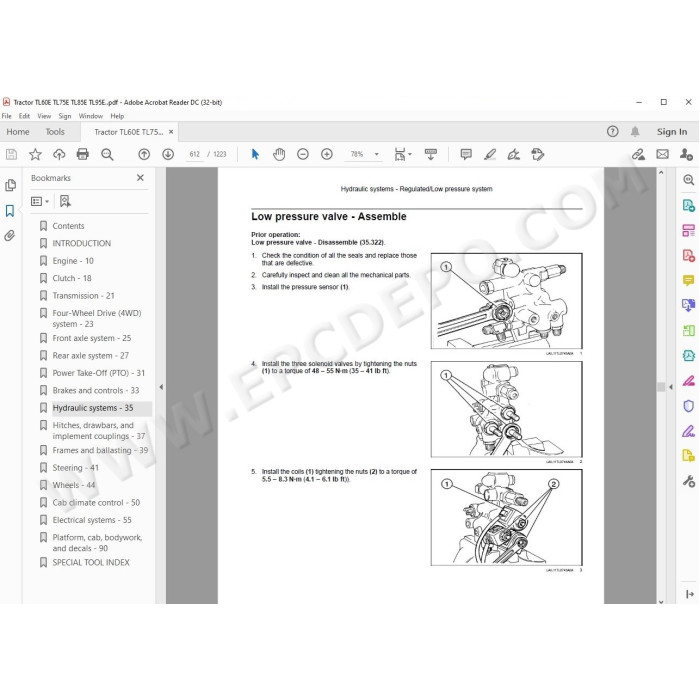Click add new bookmark icon
The width and height of the screenshot is (700, 700).
pos(65,201)
